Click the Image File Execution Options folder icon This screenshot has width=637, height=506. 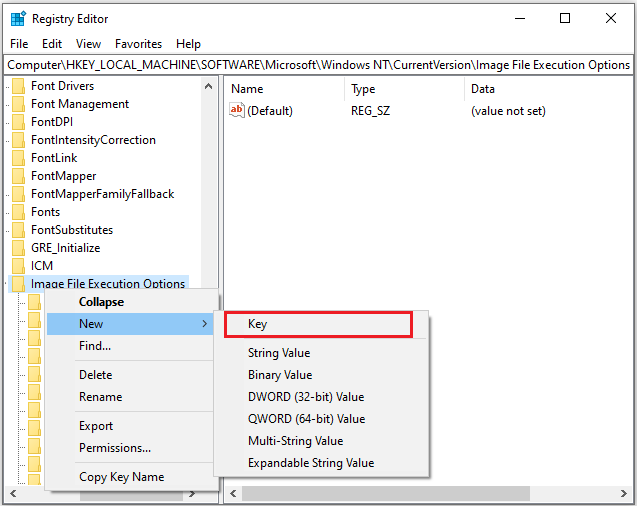pyautogui.click(x=18, y=283)
